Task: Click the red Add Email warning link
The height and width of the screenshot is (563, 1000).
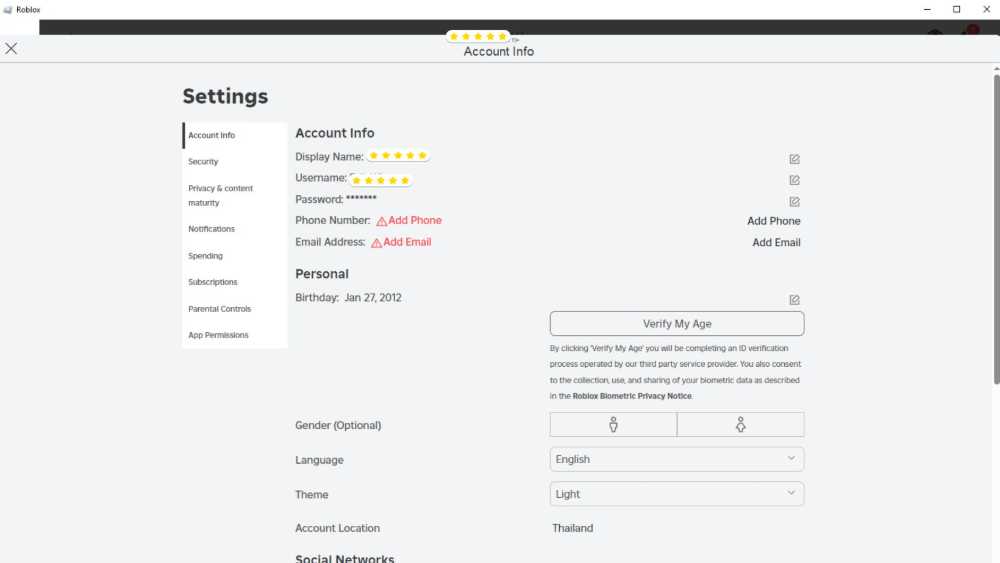Action: [407, 242]
